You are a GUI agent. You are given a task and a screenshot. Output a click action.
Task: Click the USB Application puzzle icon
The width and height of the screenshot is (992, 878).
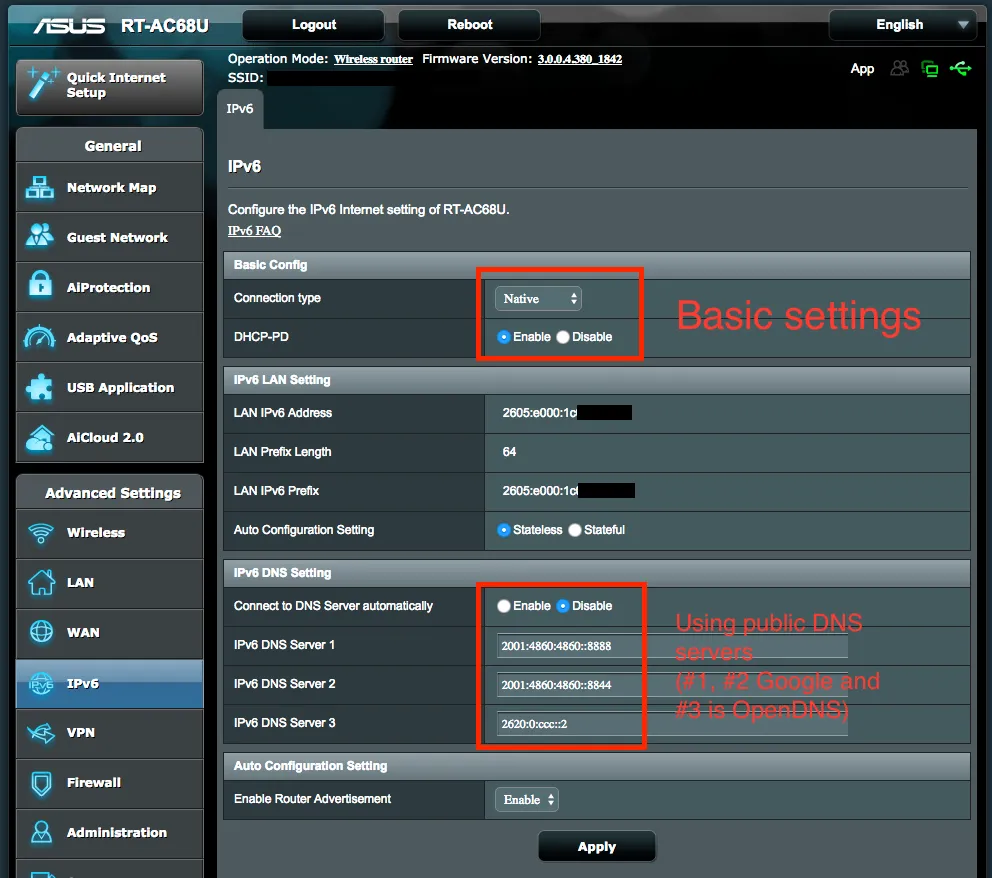click(40, 387)
